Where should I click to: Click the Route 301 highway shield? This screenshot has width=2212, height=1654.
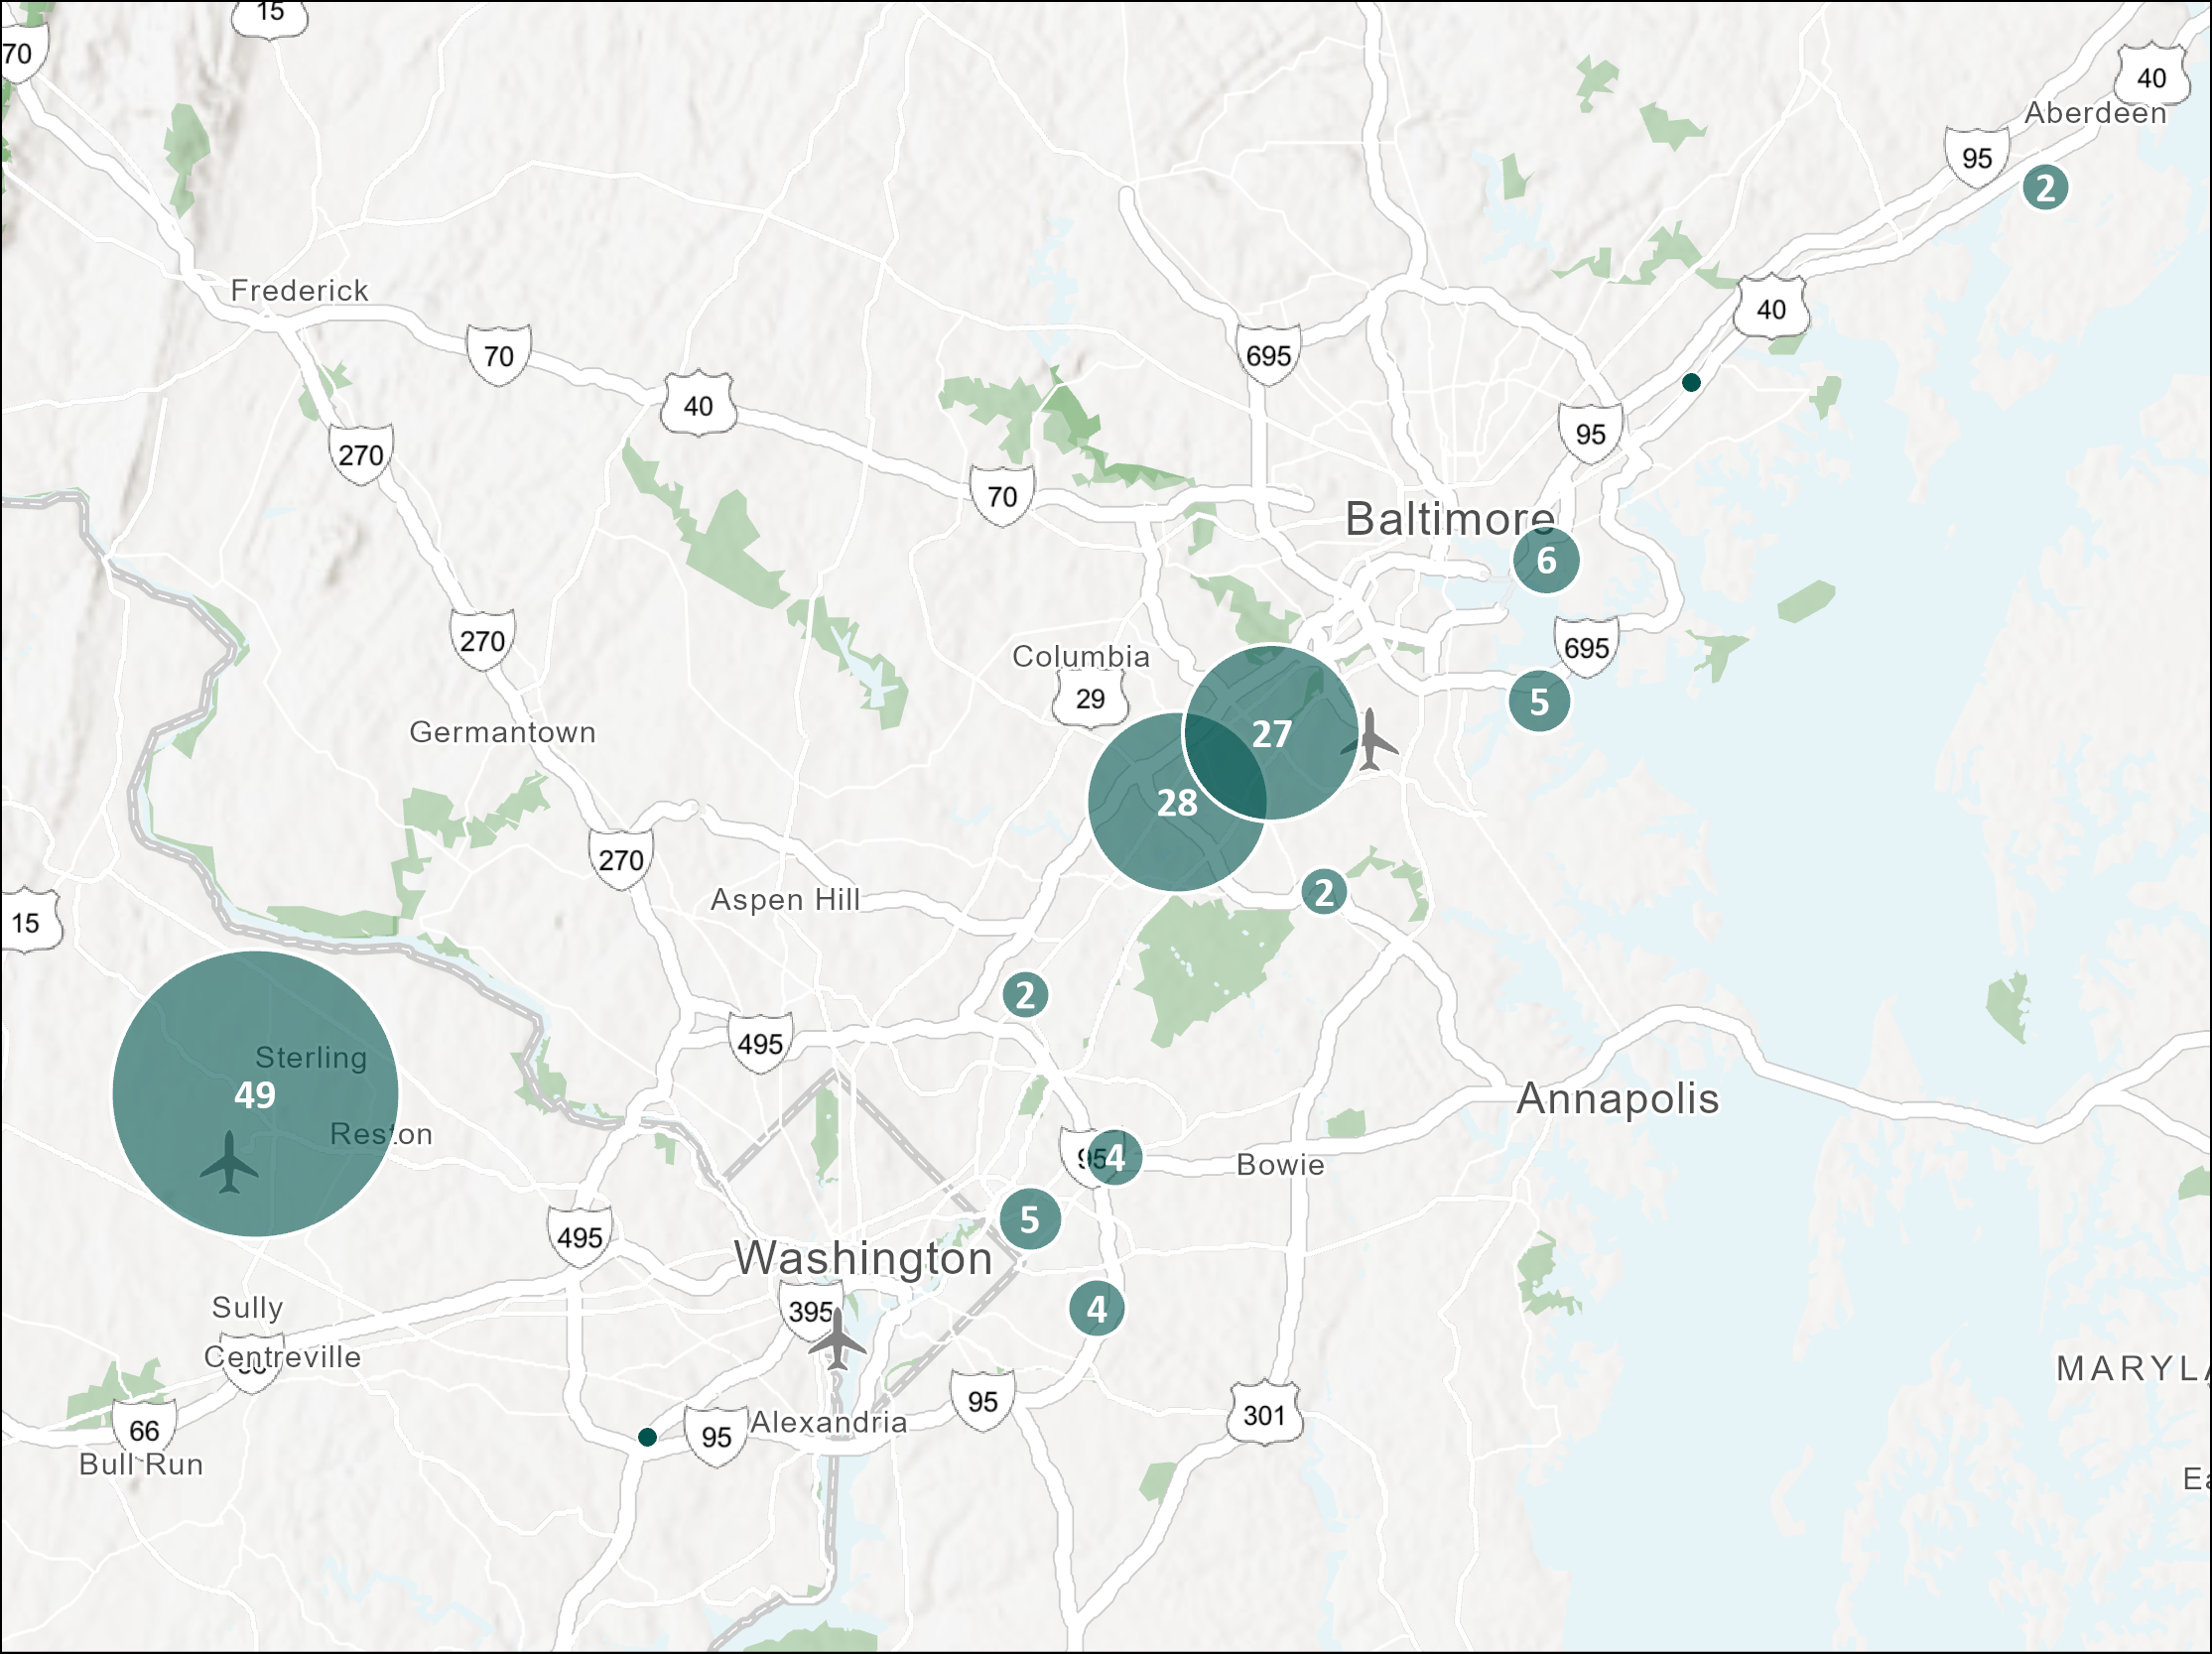click(1264, 1415)
